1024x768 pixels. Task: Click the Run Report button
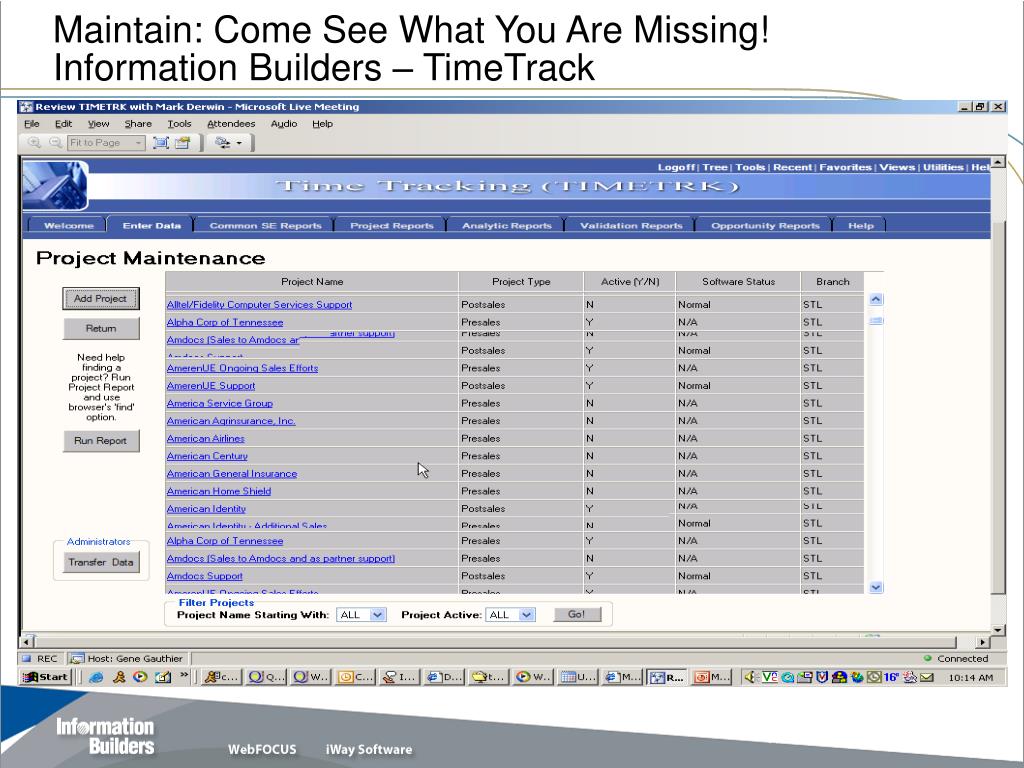point(101,441)
